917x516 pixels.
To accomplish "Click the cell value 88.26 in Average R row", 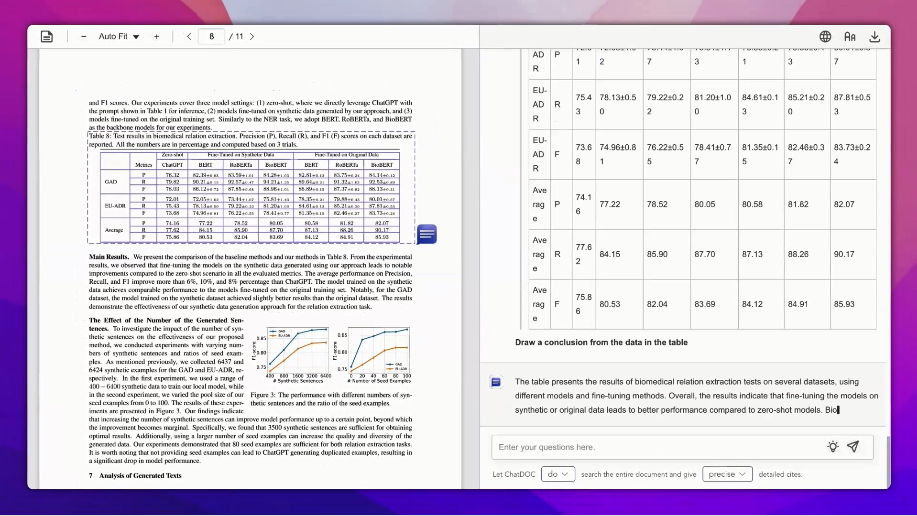I will [798, 254].
